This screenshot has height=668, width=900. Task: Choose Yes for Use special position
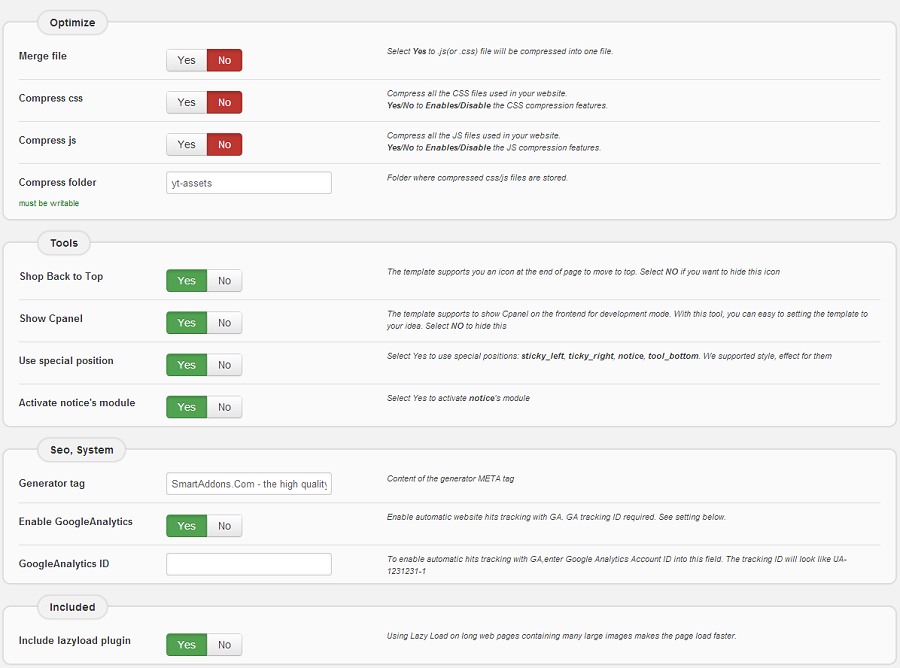[187, 365]
